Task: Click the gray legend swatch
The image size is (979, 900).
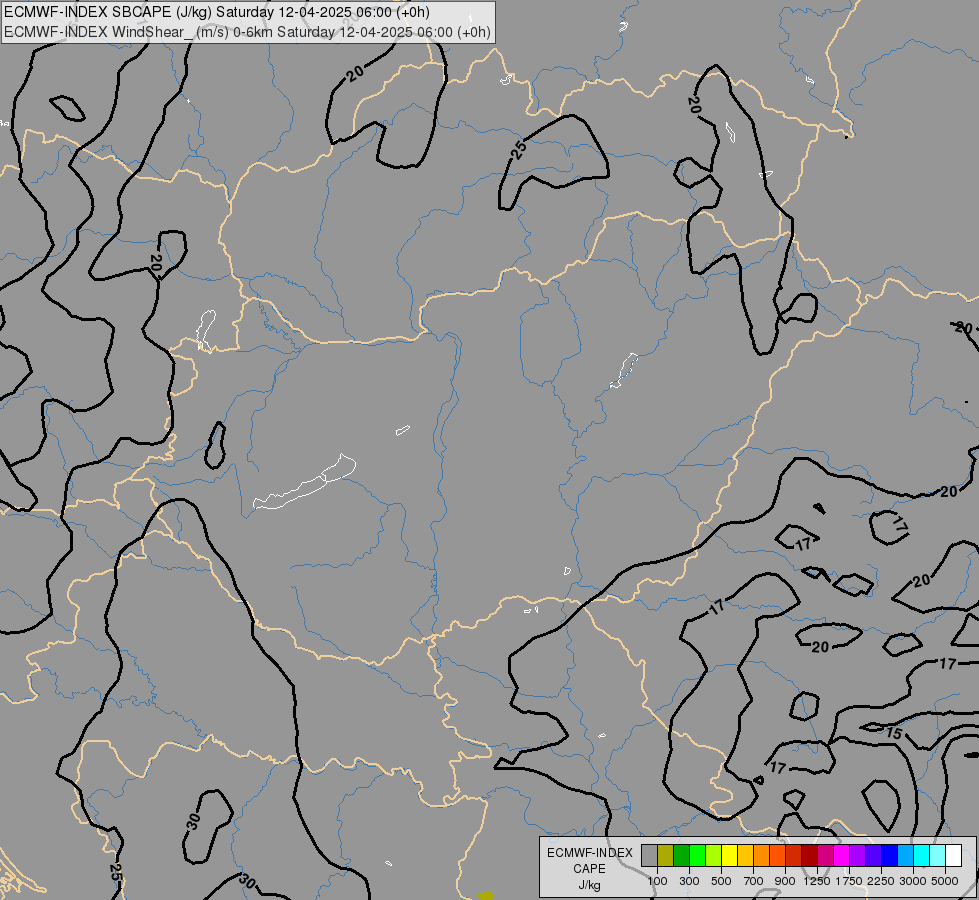Action: pos(649,855)
